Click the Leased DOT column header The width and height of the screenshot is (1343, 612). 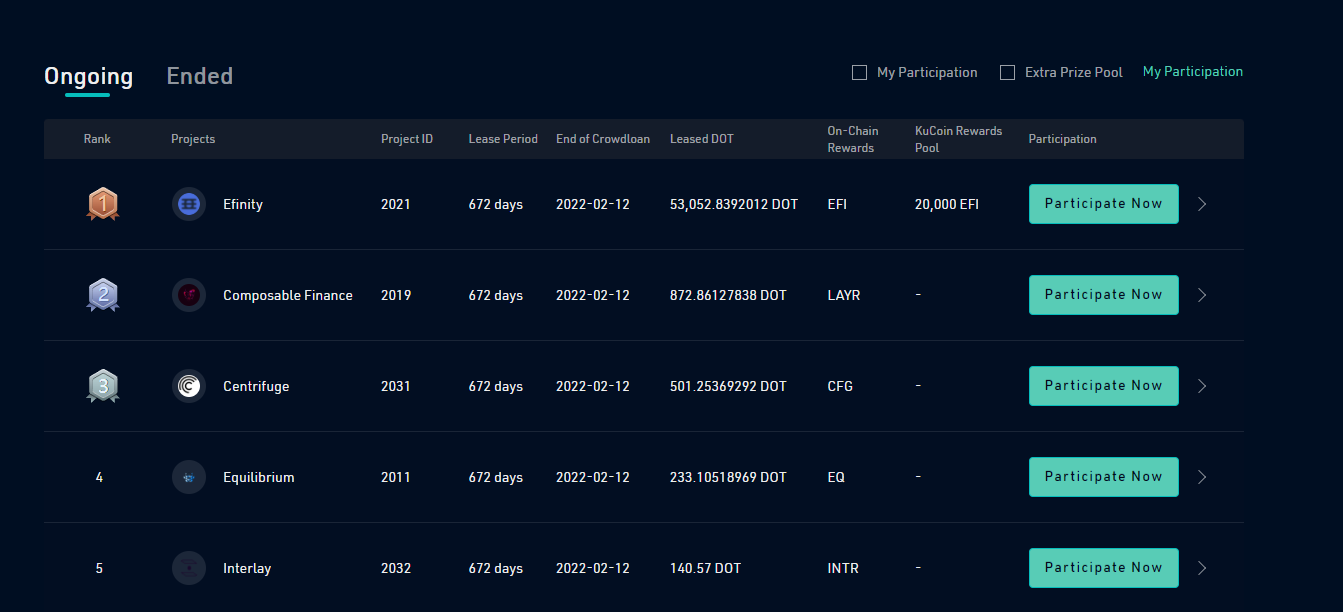tap(702, 139)
